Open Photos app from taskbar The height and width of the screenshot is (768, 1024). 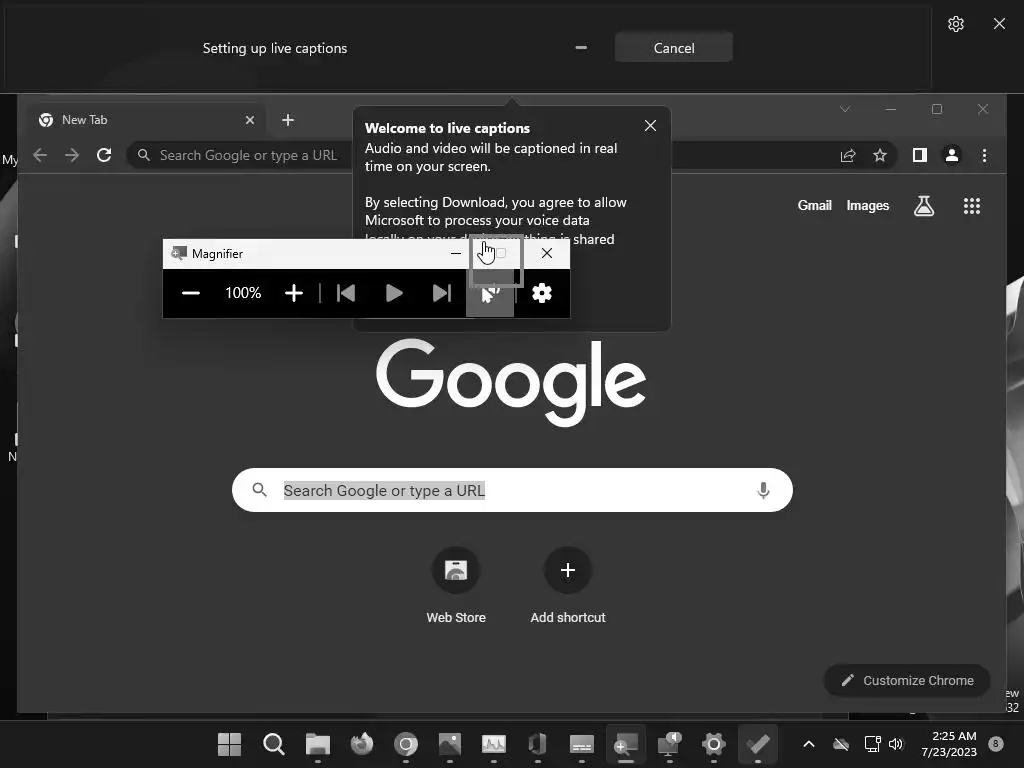449,744
